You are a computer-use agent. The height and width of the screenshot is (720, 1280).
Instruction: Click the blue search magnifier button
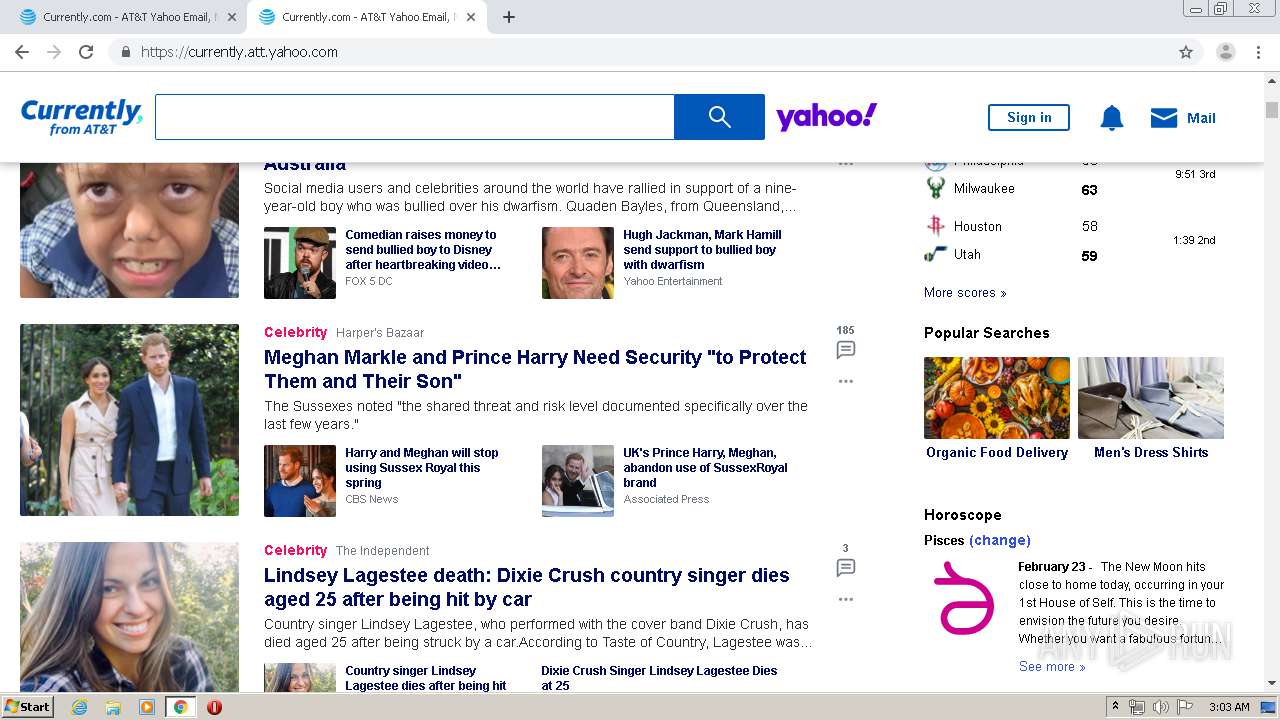(x=719, y=117)
